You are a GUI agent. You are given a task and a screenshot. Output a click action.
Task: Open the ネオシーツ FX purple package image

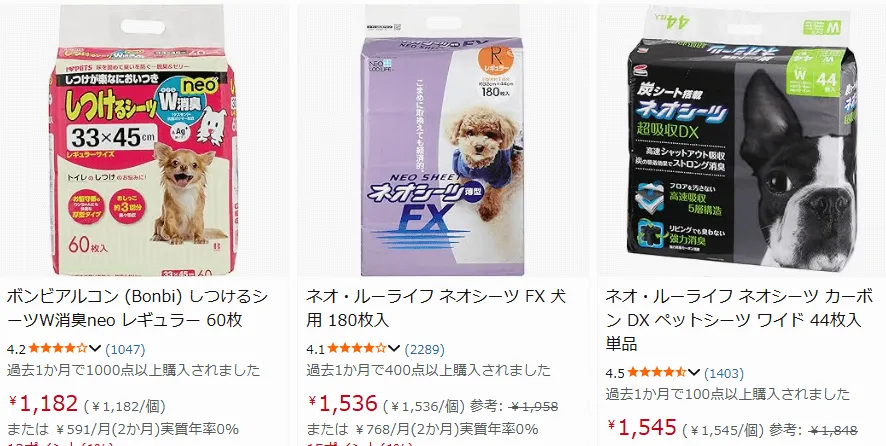click(x=443, y=140)
